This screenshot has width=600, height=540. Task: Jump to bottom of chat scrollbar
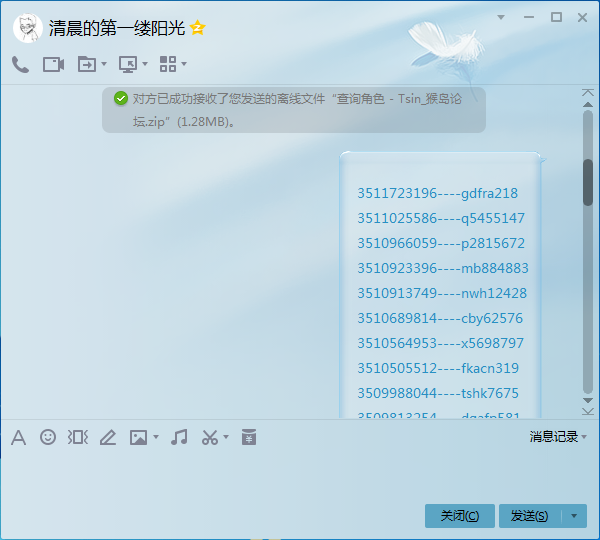click(x=588, y=411)
